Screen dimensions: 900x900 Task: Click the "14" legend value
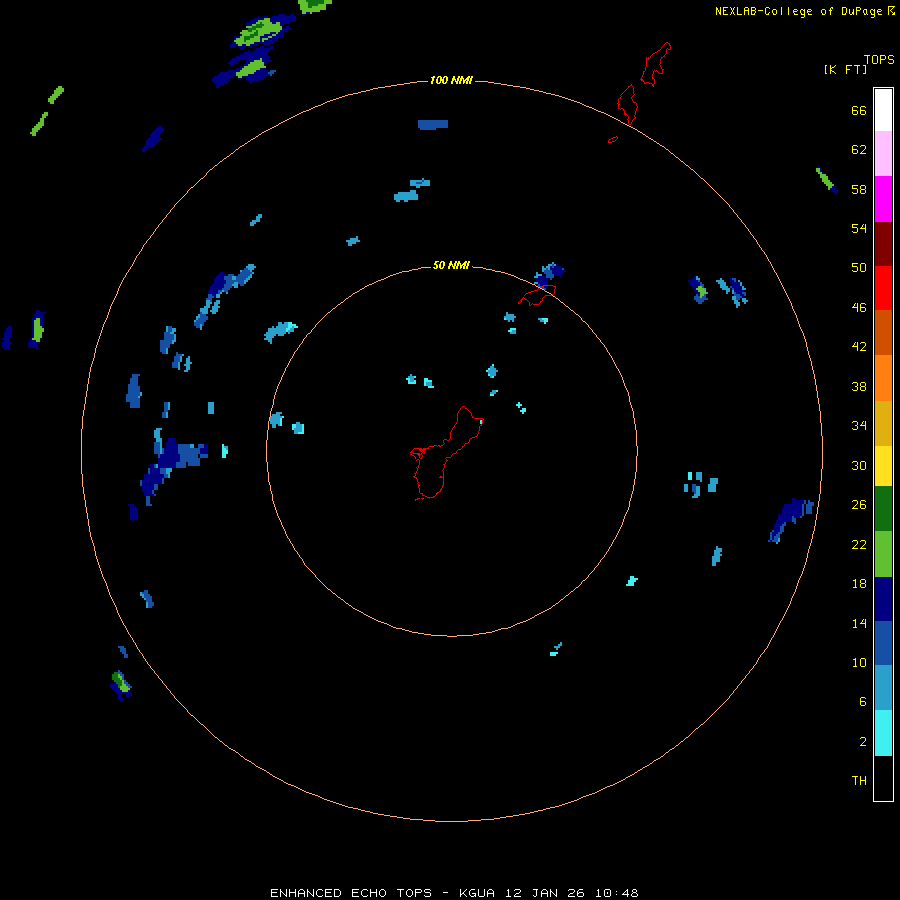(x=859, y=623)
